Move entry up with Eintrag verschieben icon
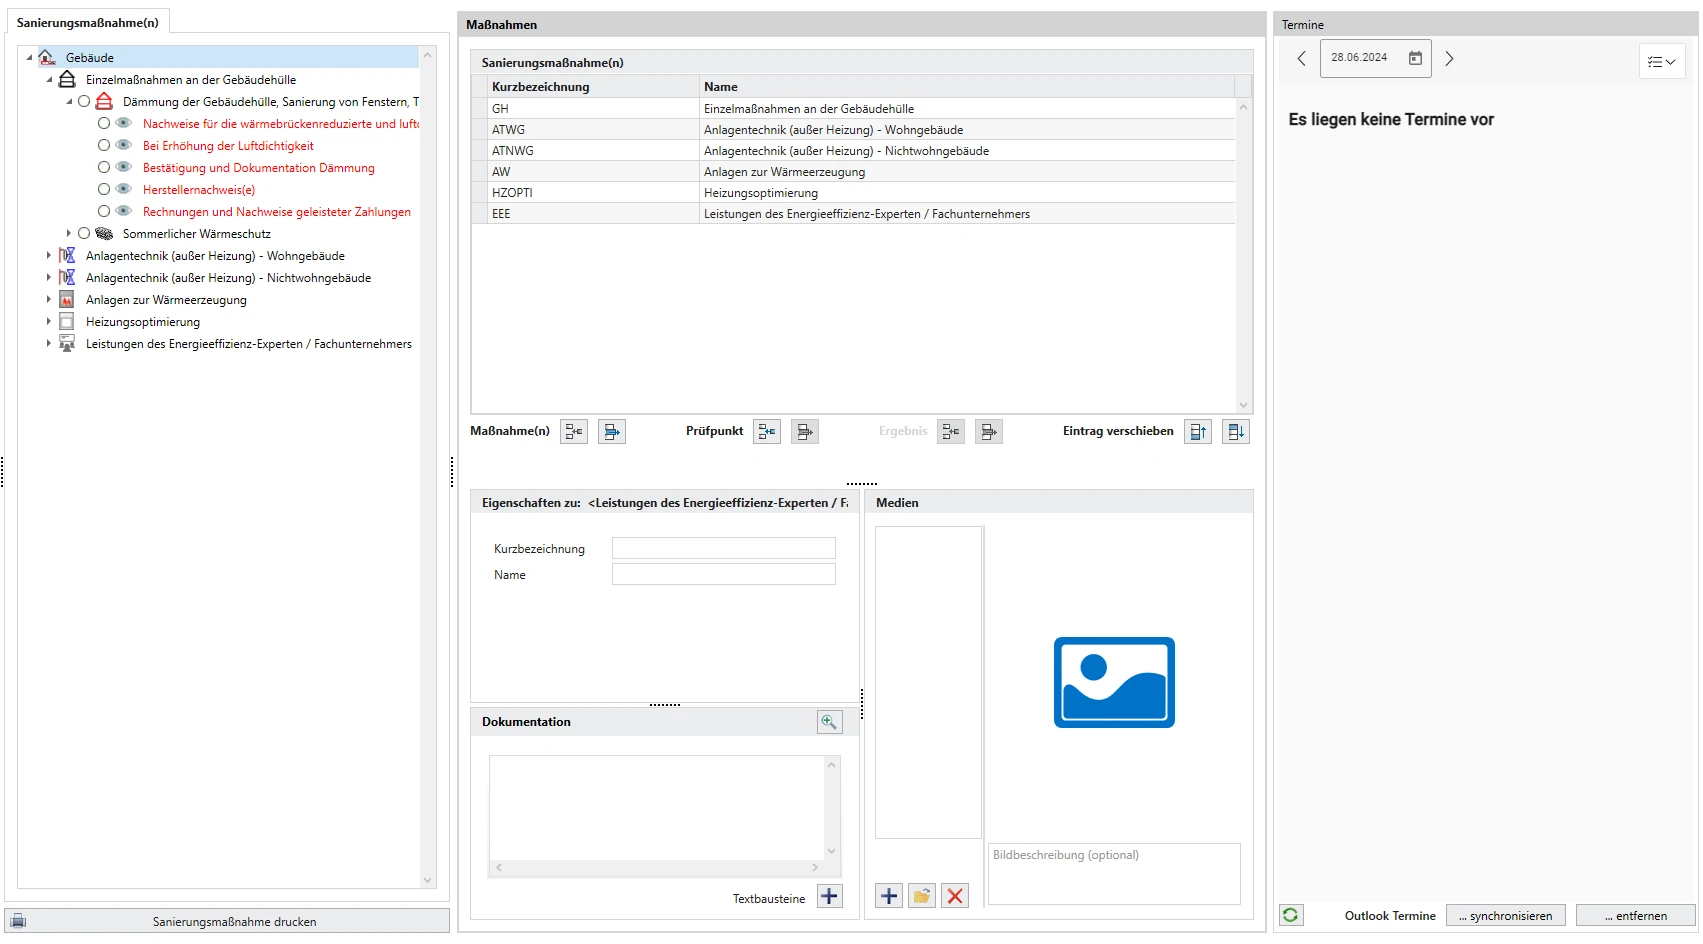The height and width of the screenshot is (944, 1703). (x=1197, y=432)
